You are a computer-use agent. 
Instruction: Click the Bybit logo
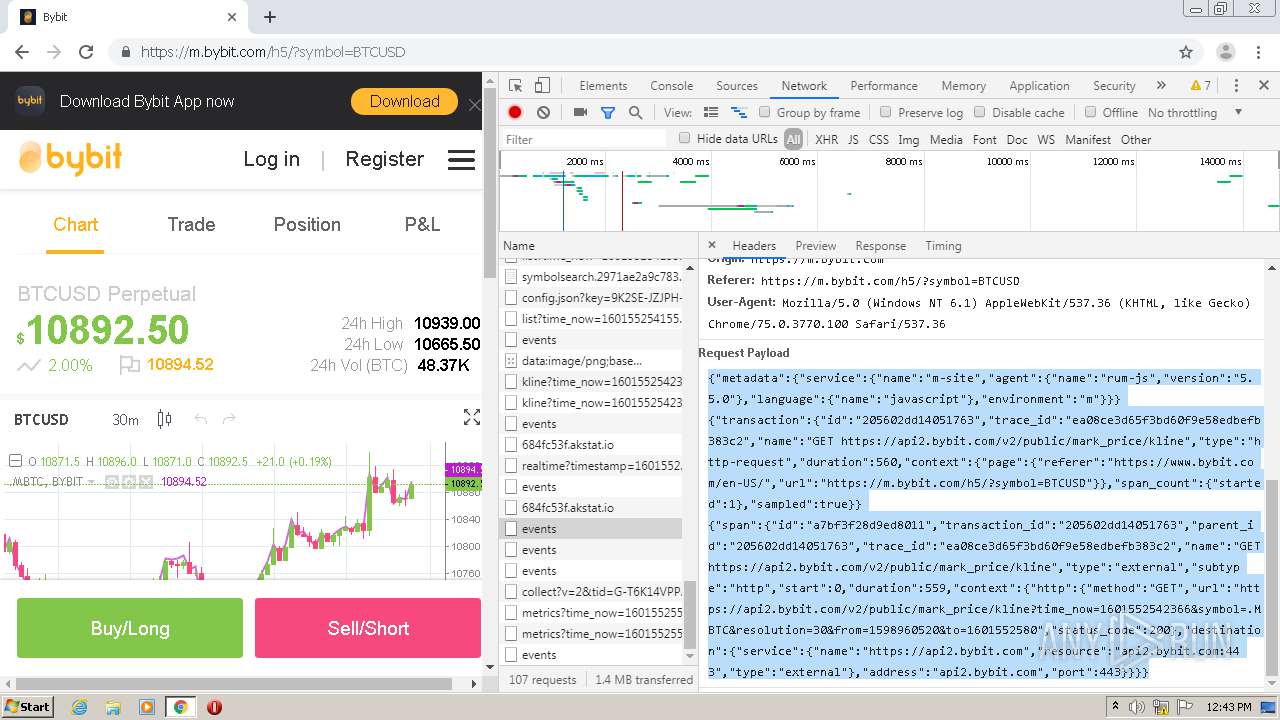click(x=70, y=158)
